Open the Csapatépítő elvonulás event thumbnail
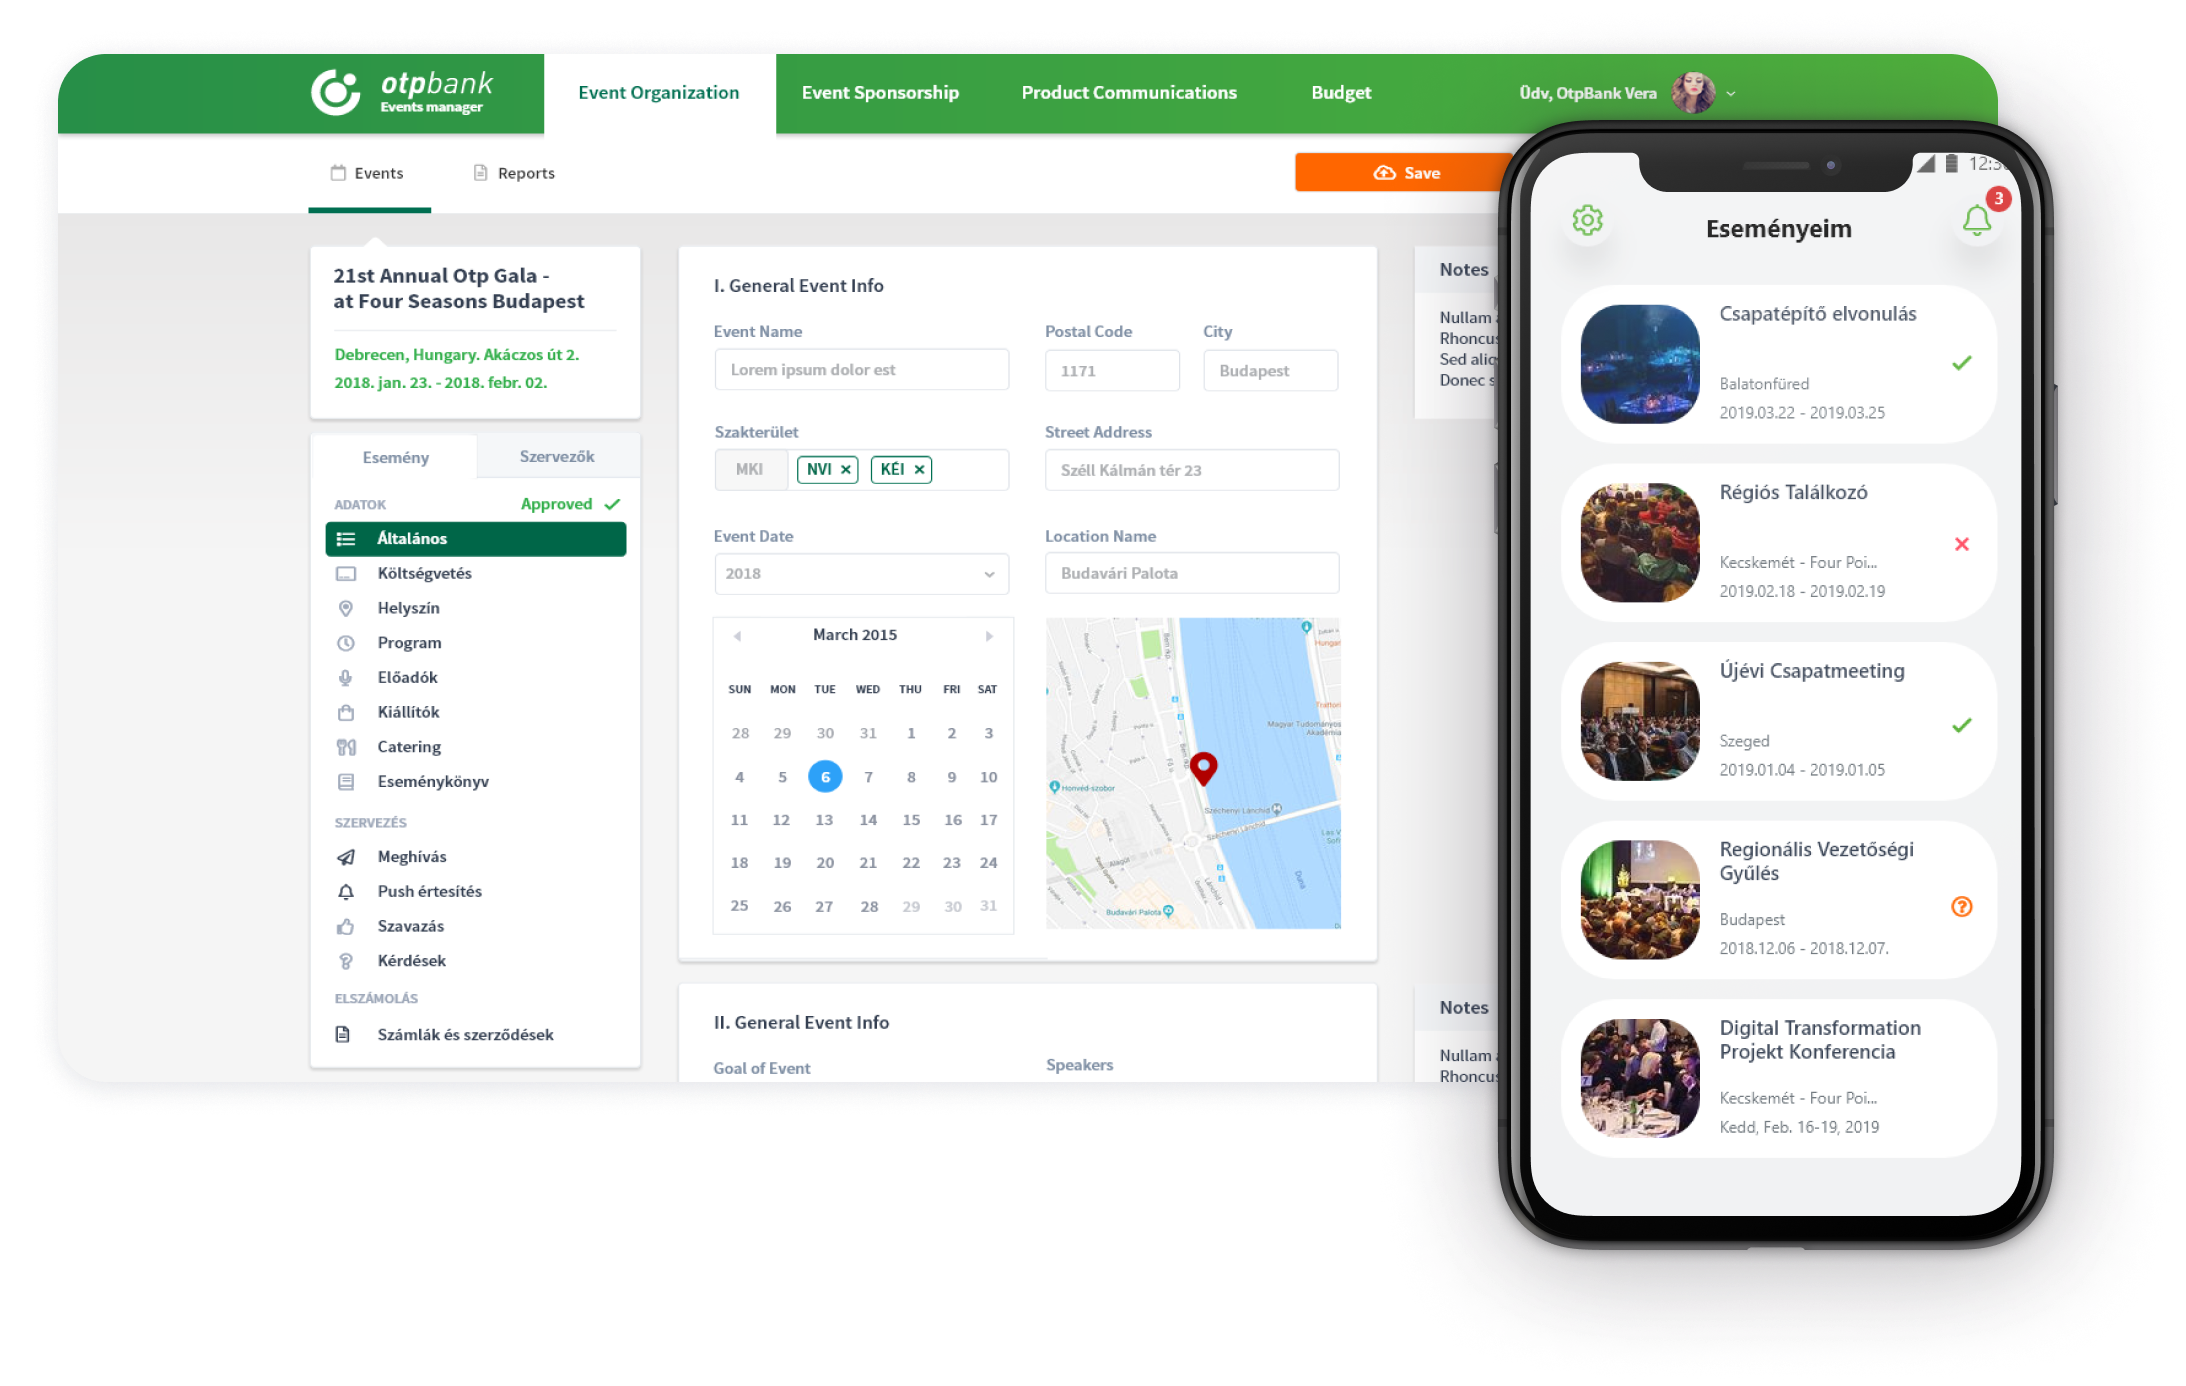This screenshot has height=1386, width=2186. 1640,364
